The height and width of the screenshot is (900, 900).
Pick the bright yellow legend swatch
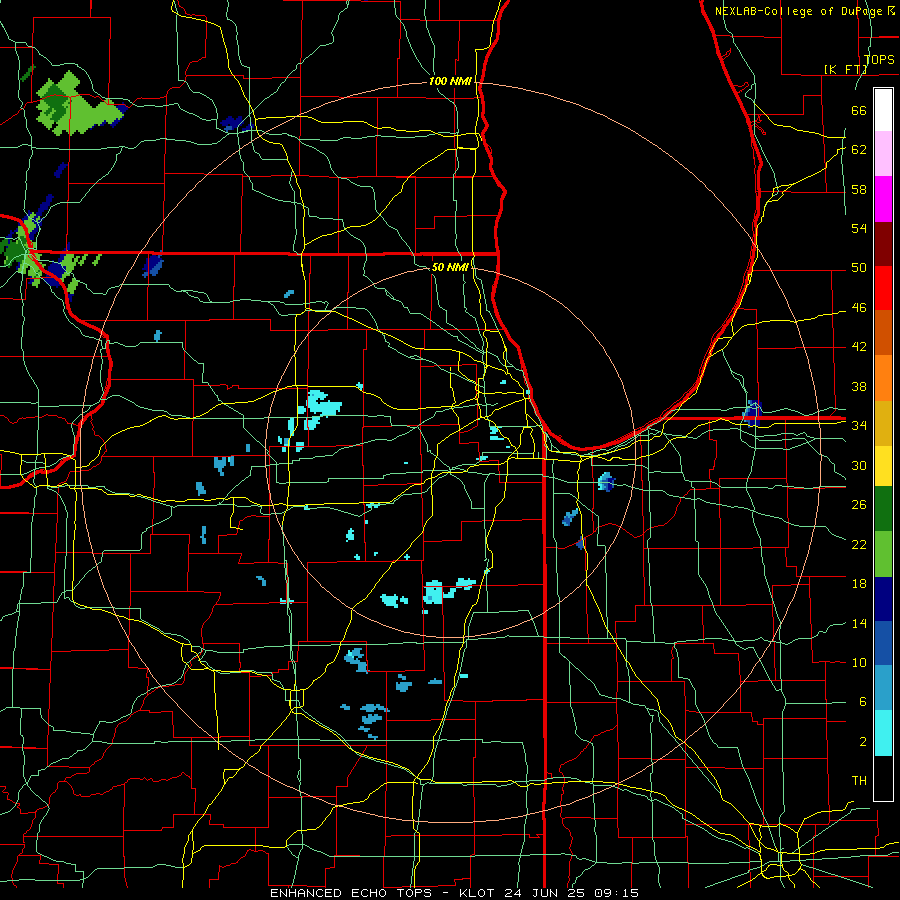(x=883, y=465)
